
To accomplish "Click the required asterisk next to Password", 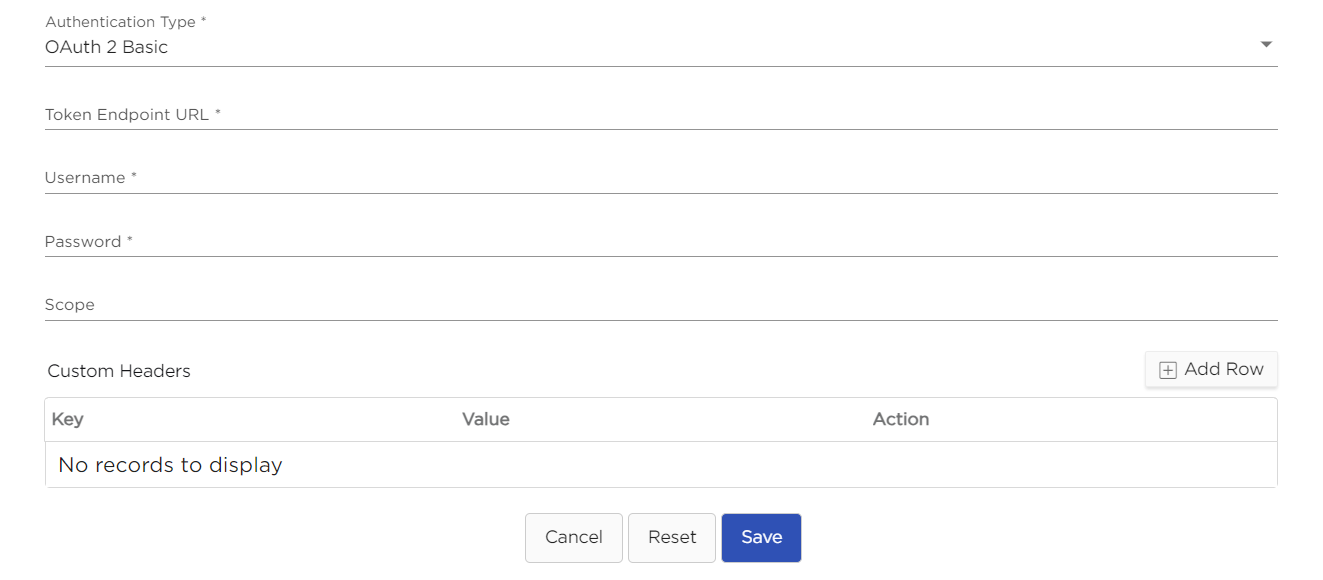I will point(130,240).
